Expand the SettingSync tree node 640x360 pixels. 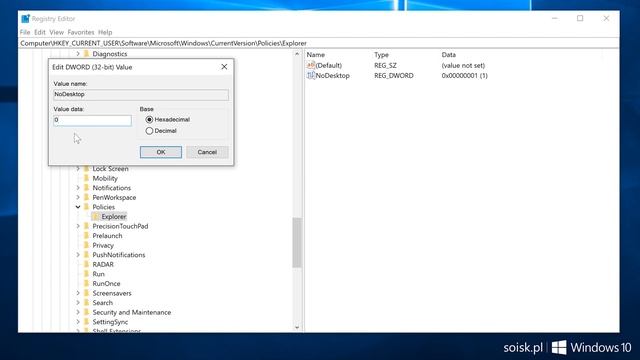78,322
